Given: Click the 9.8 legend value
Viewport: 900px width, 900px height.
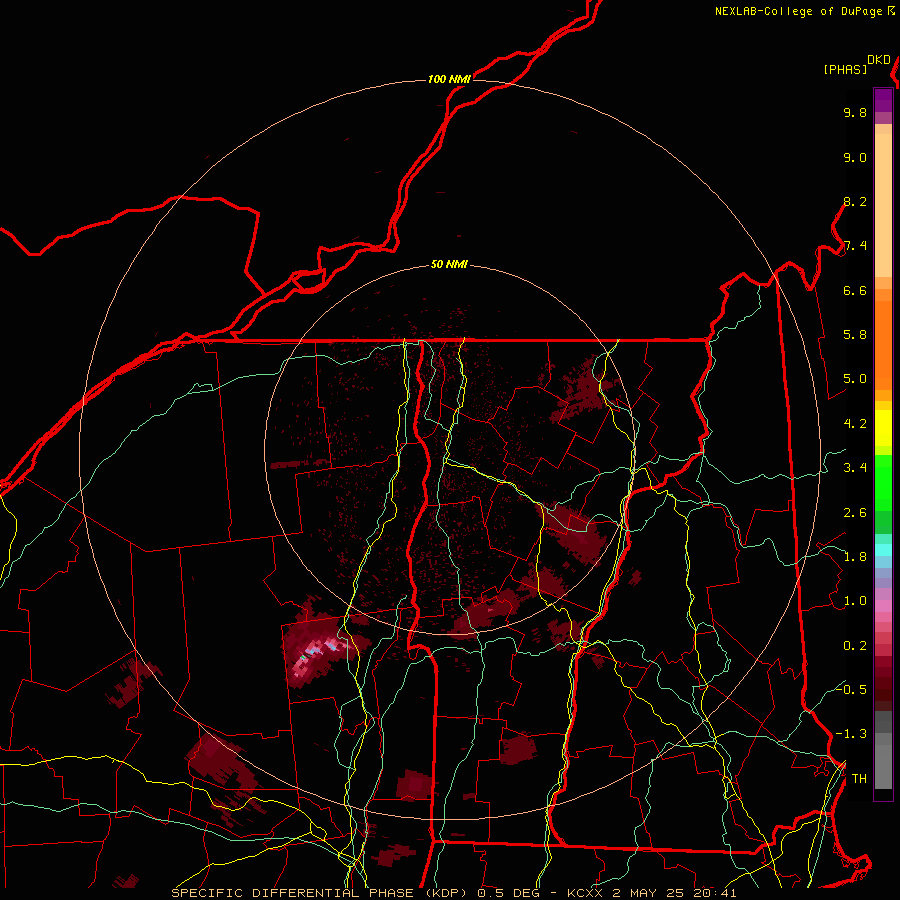Looking at the screenshot, I should pyautogui.click(x=855, y=112).
